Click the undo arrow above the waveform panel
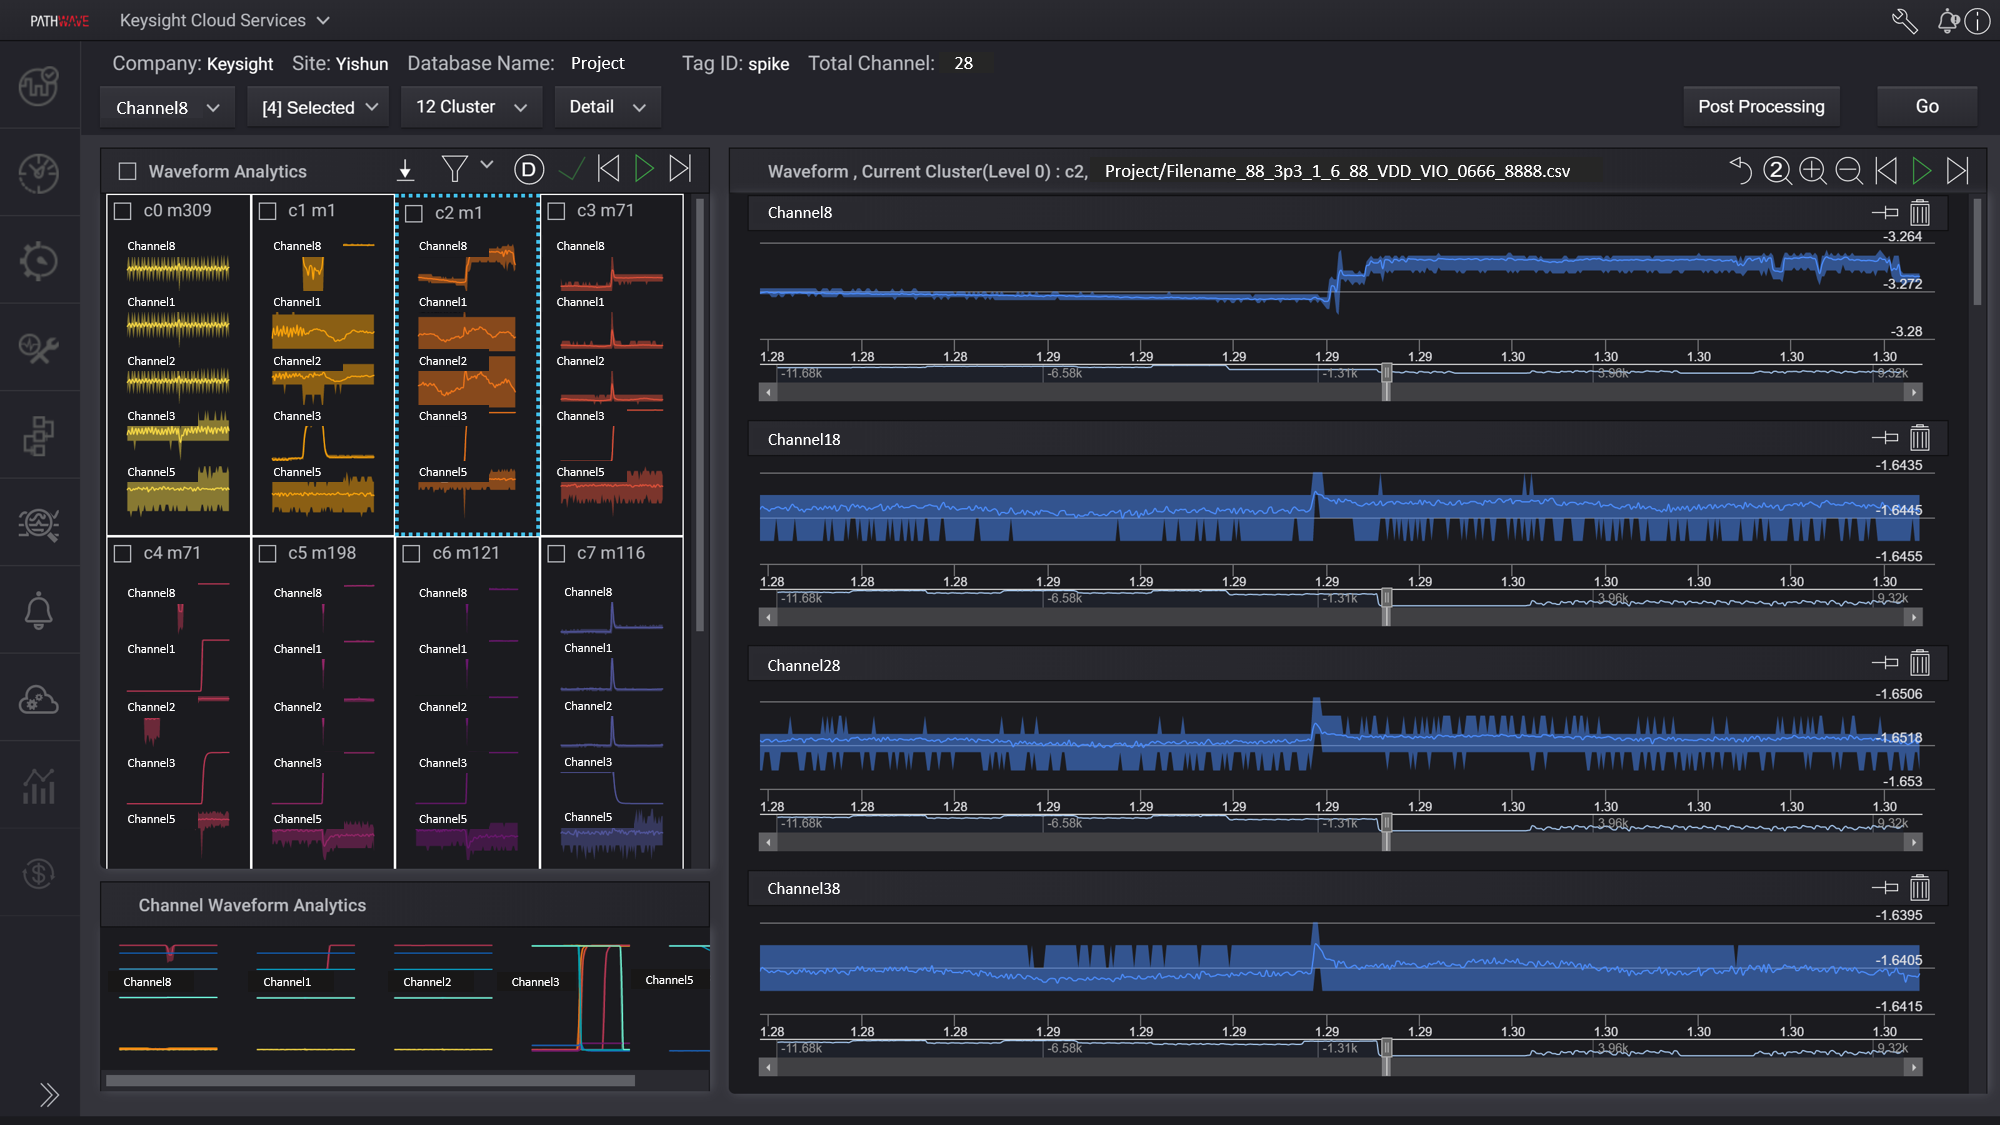The height and width of the screenshot is (1125, 2000). (1741, 171)
